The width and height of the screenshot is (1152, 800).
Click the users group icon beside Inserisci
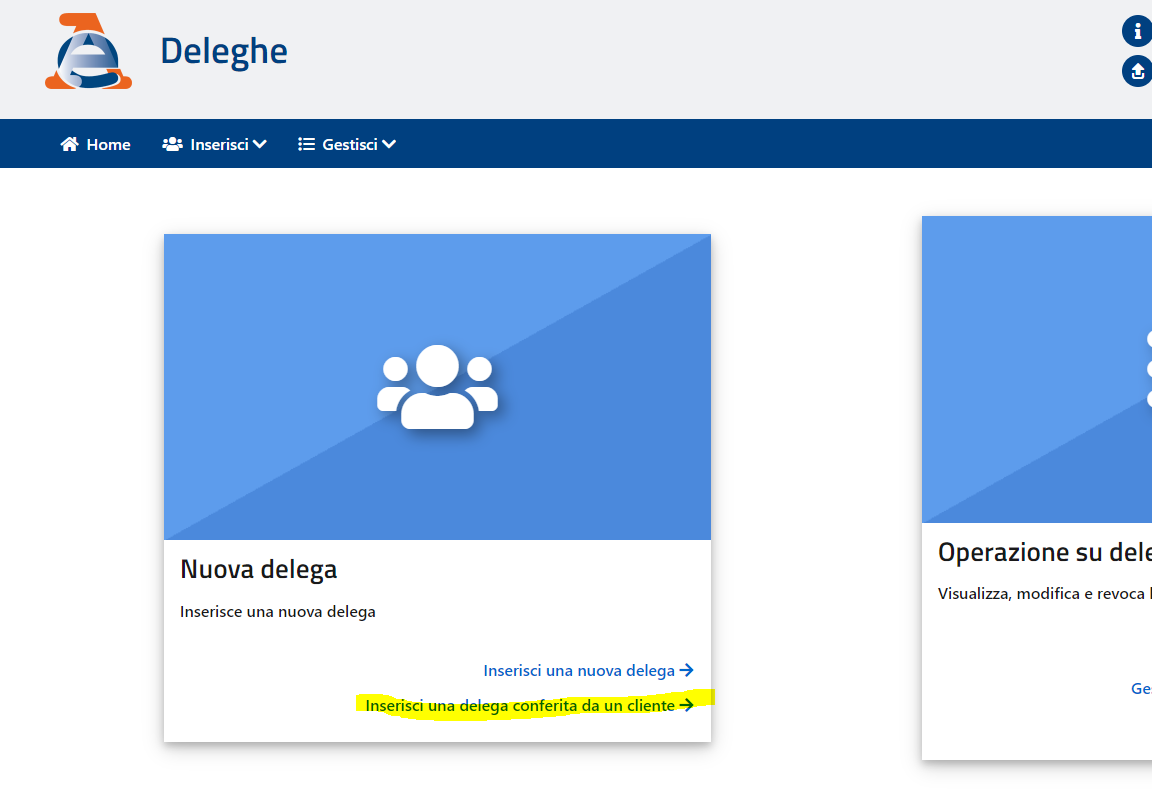click(x=172, y=144)
